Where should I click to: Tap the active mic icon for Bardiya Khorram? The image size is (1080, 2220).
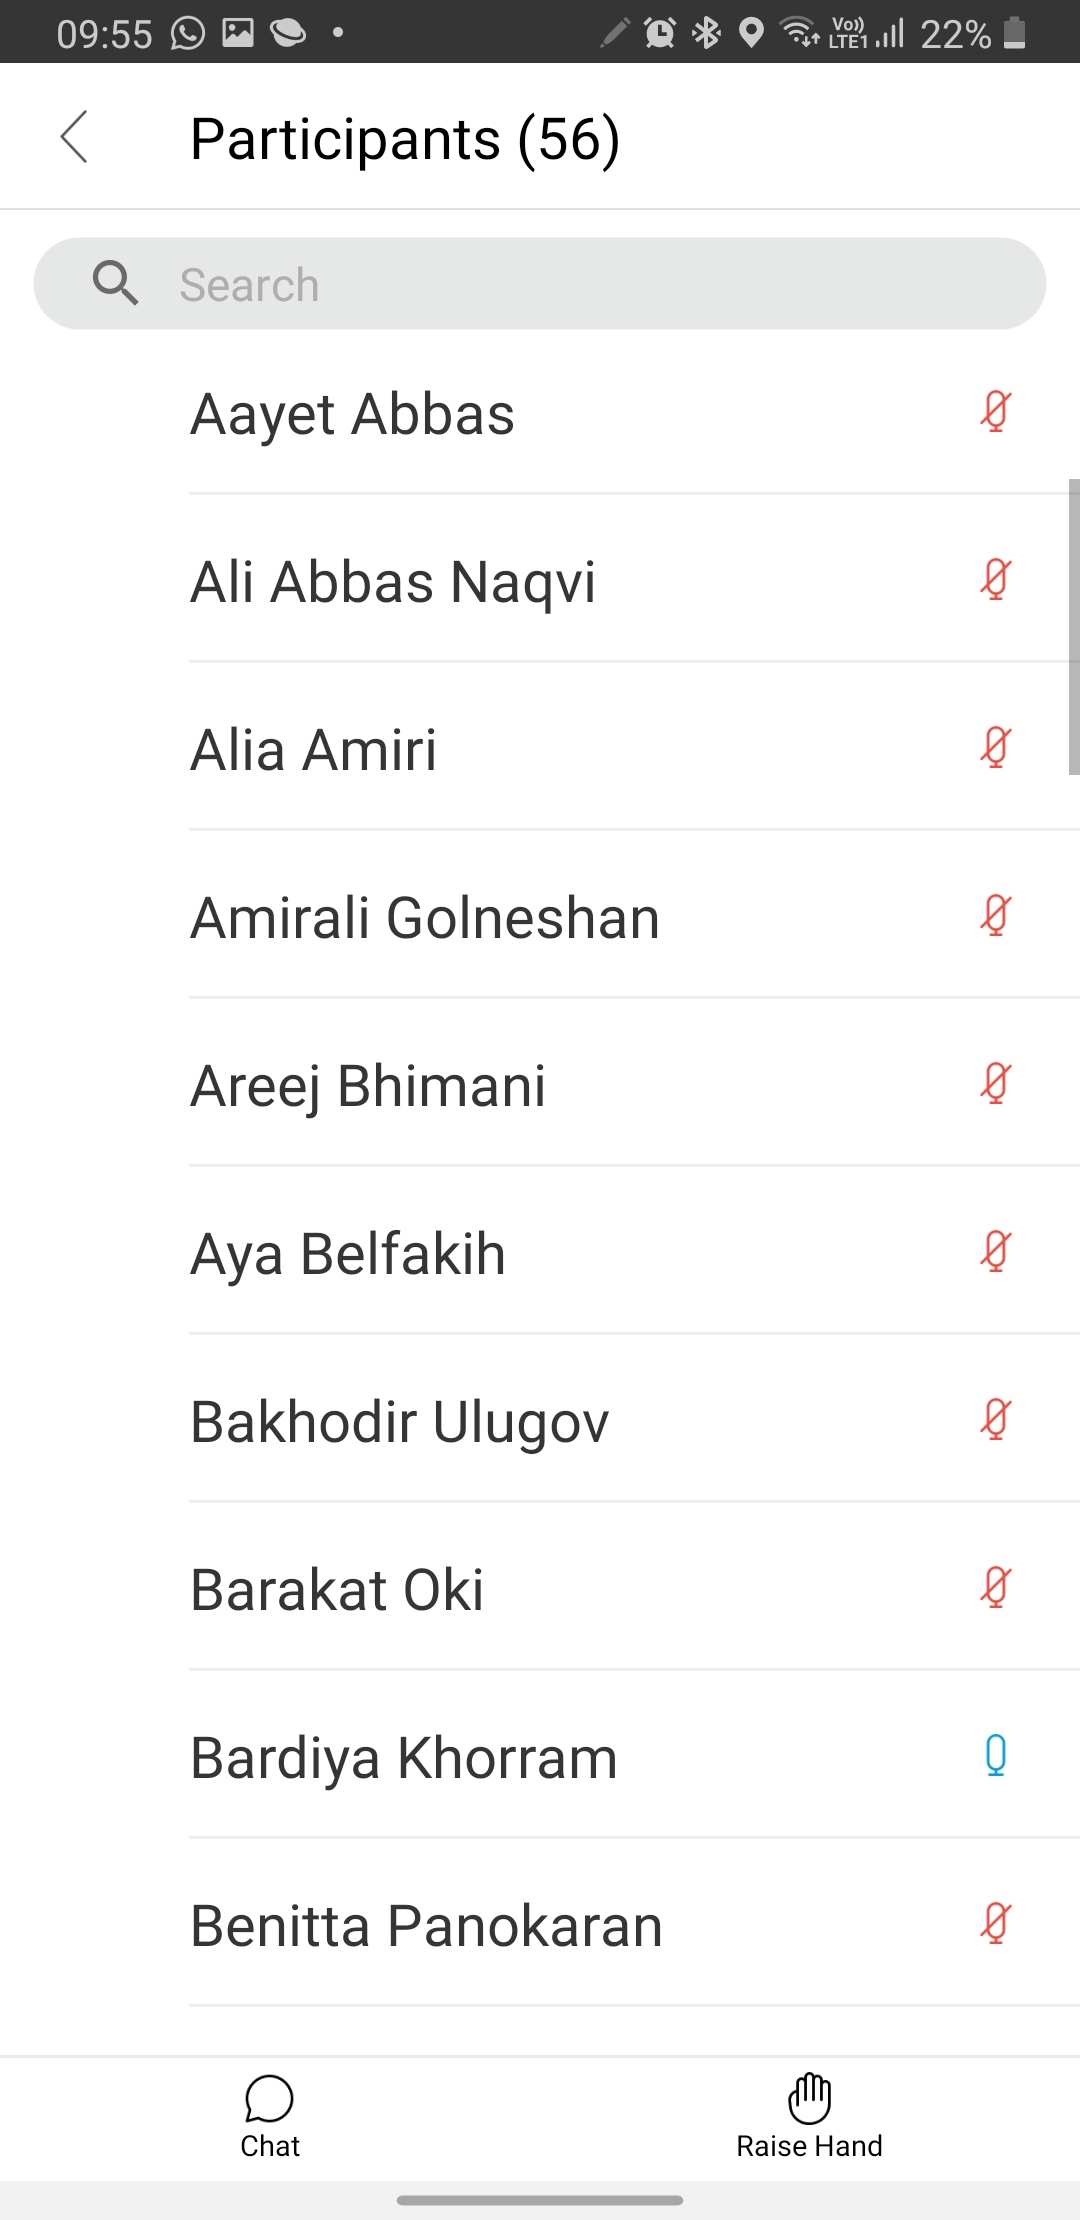tap(995, 1755)
